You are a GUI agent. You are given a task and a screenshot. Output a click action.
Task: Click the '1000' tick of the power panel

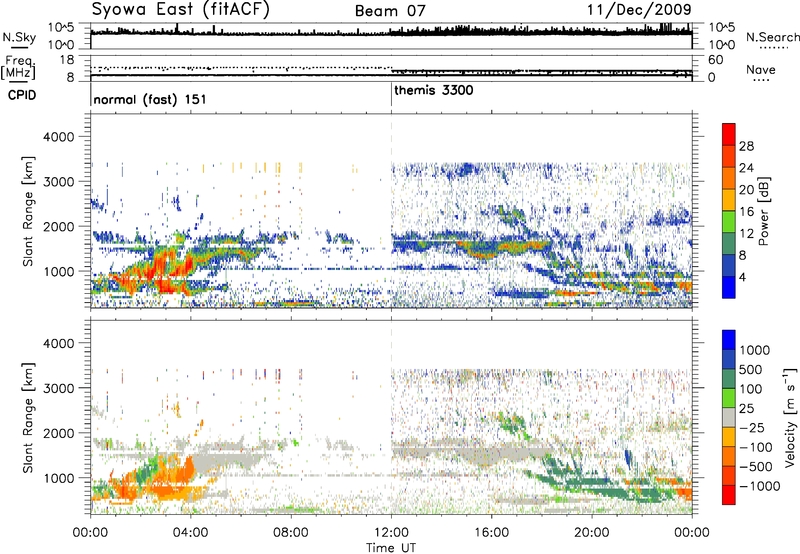[x=58, y=271]
